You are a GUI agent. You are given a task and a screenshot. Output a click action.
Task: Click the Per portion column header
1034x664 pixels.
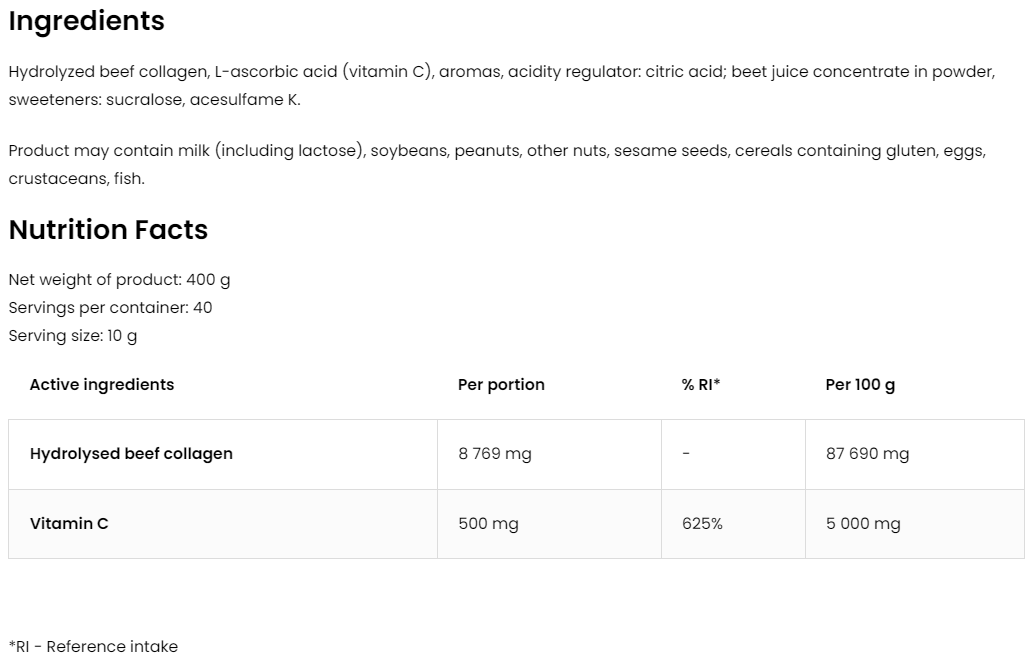tap(501, 385)
